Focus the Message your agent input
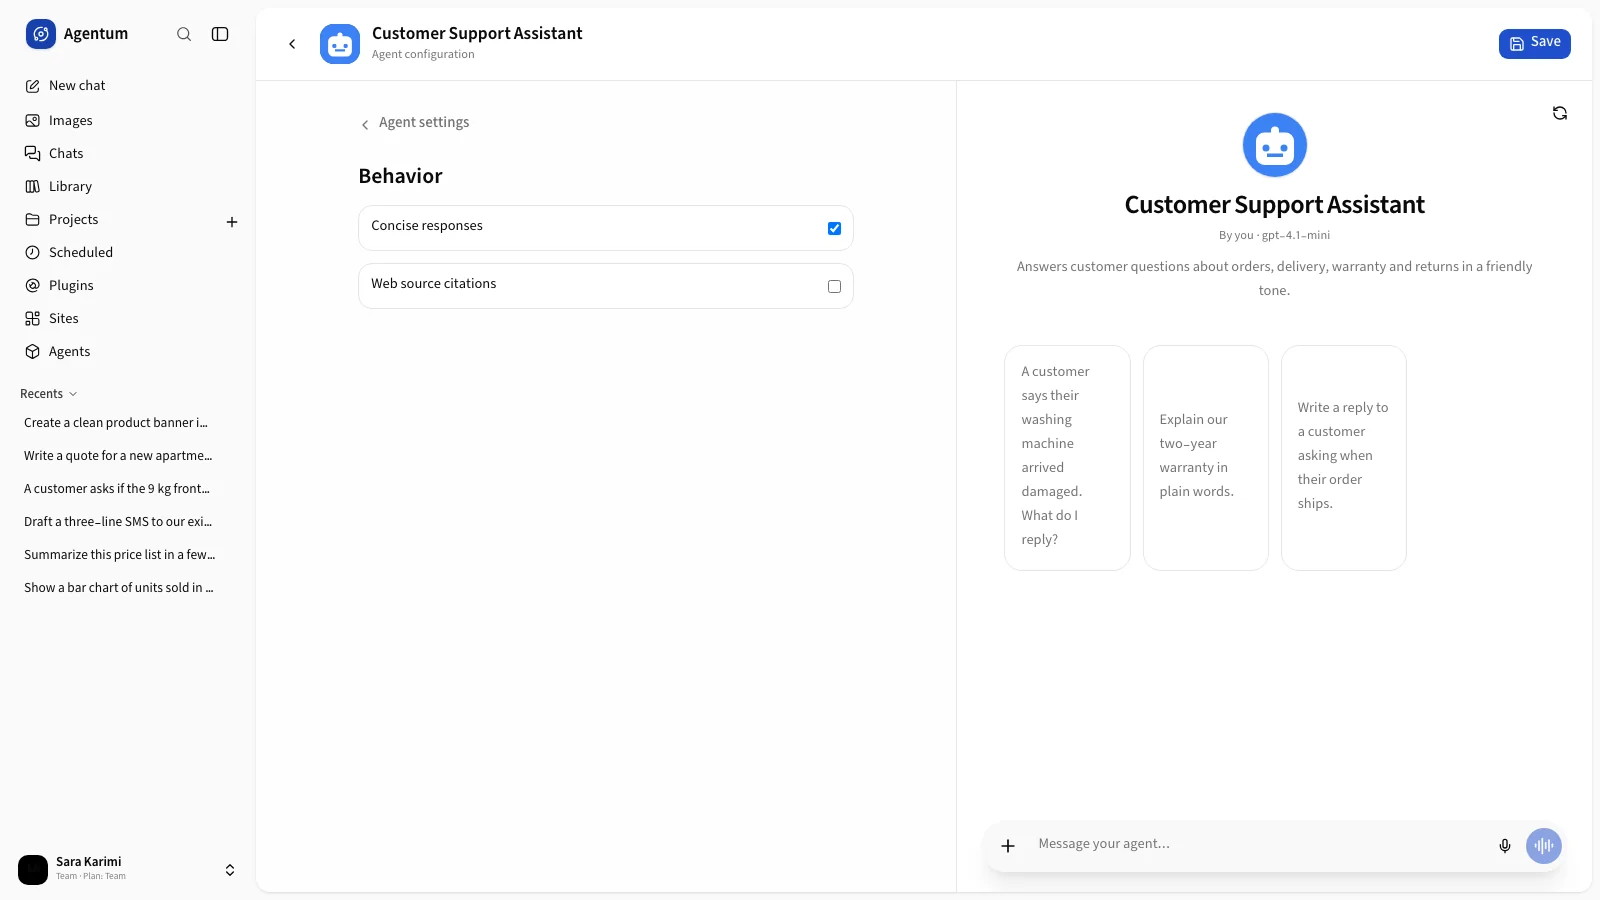The image size is (1600, 900). coord(1260,845)
